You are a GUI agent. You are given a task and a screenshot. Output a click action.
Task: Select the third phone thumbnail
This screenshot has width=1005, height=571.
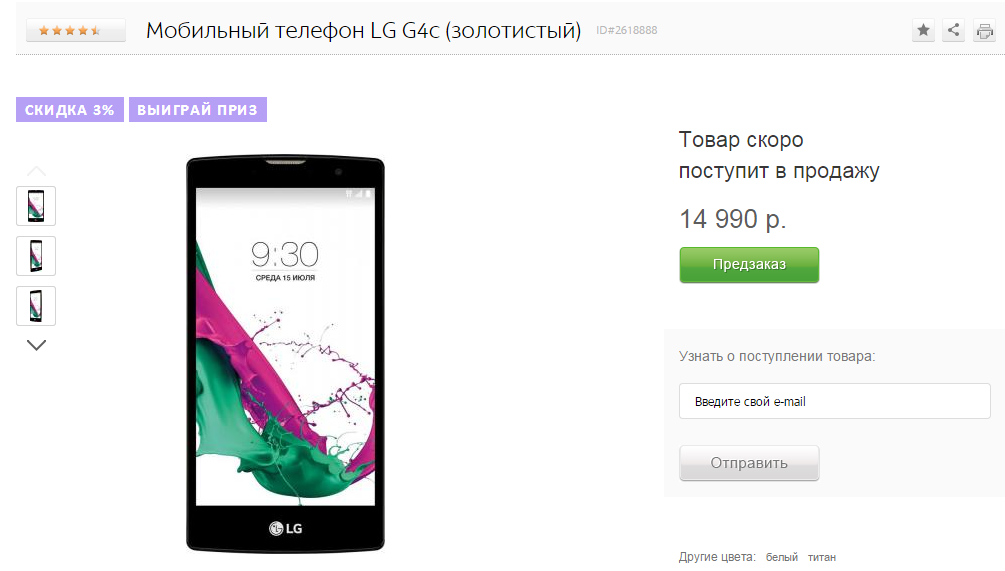36,306
